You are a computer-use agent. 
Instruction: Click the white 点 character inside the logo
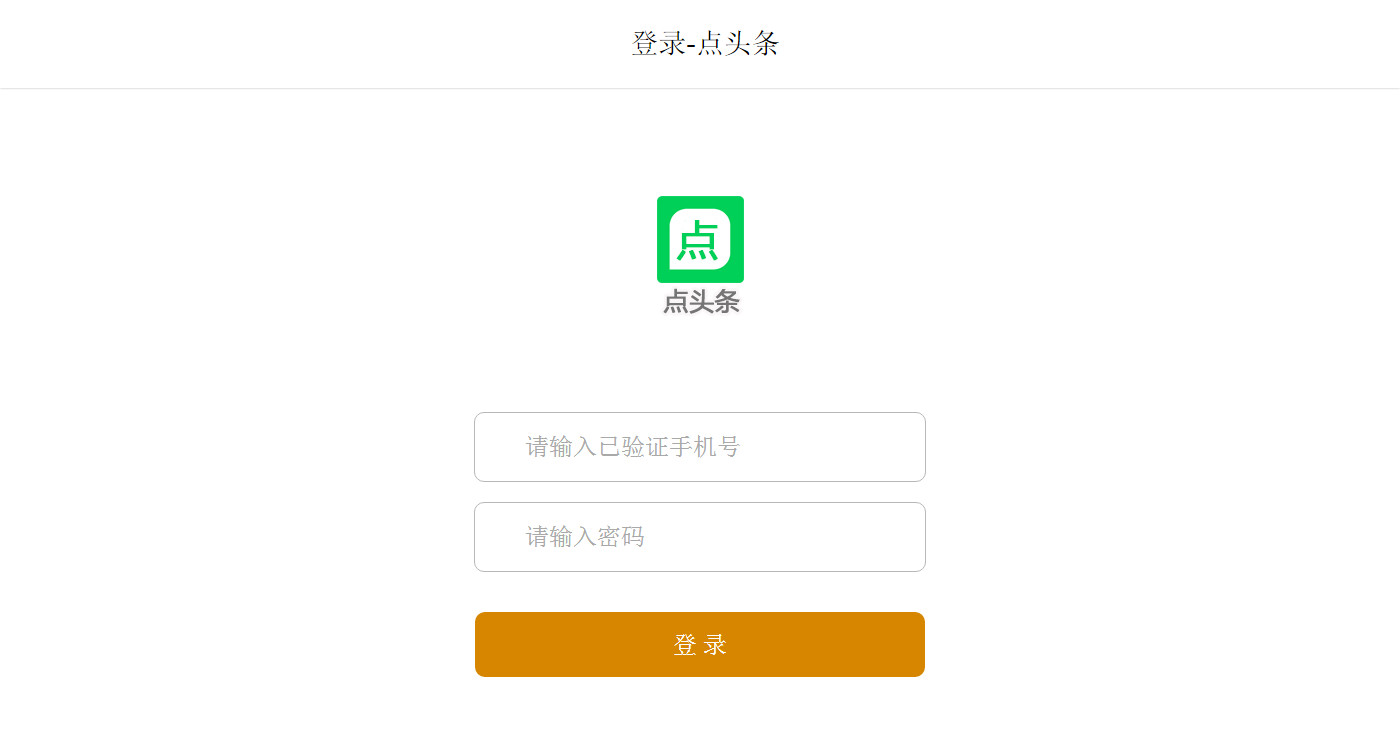pos(699,240)
